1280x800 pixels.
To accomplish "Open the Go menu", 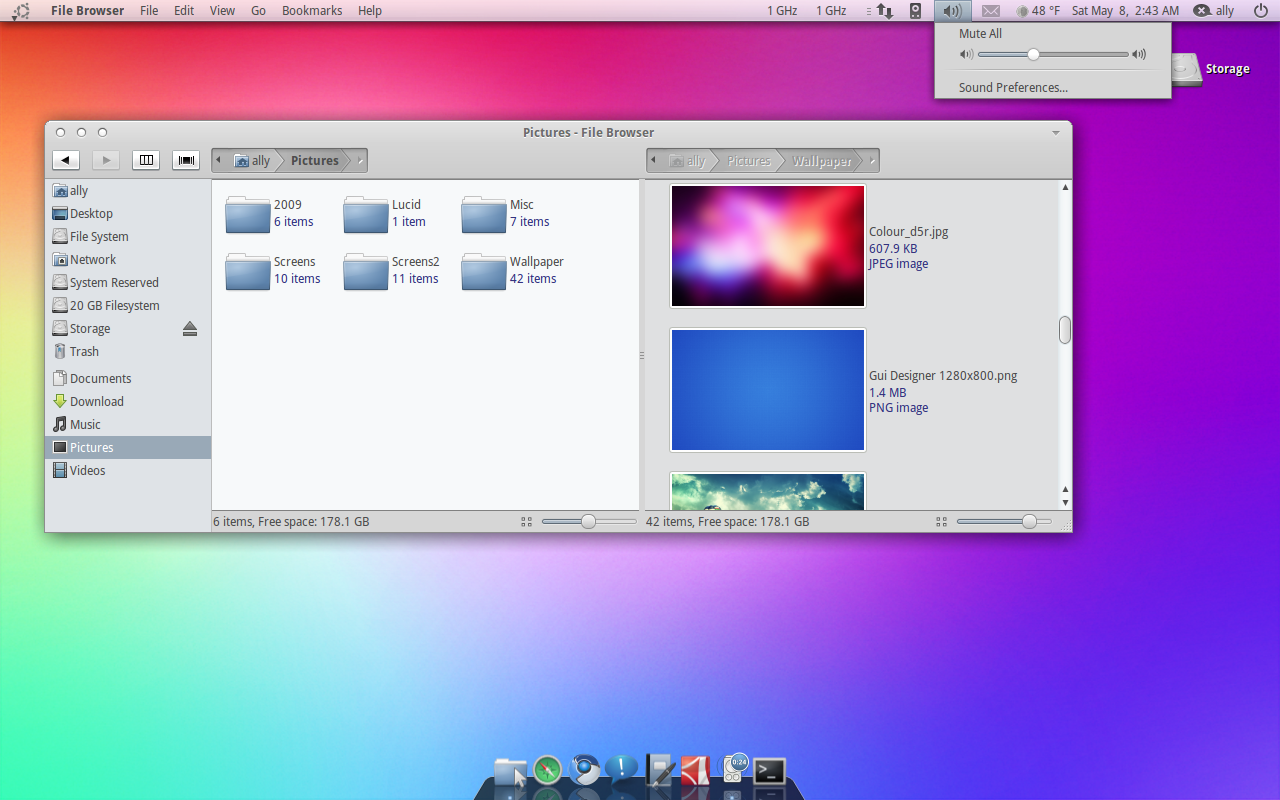I will 259,11.
